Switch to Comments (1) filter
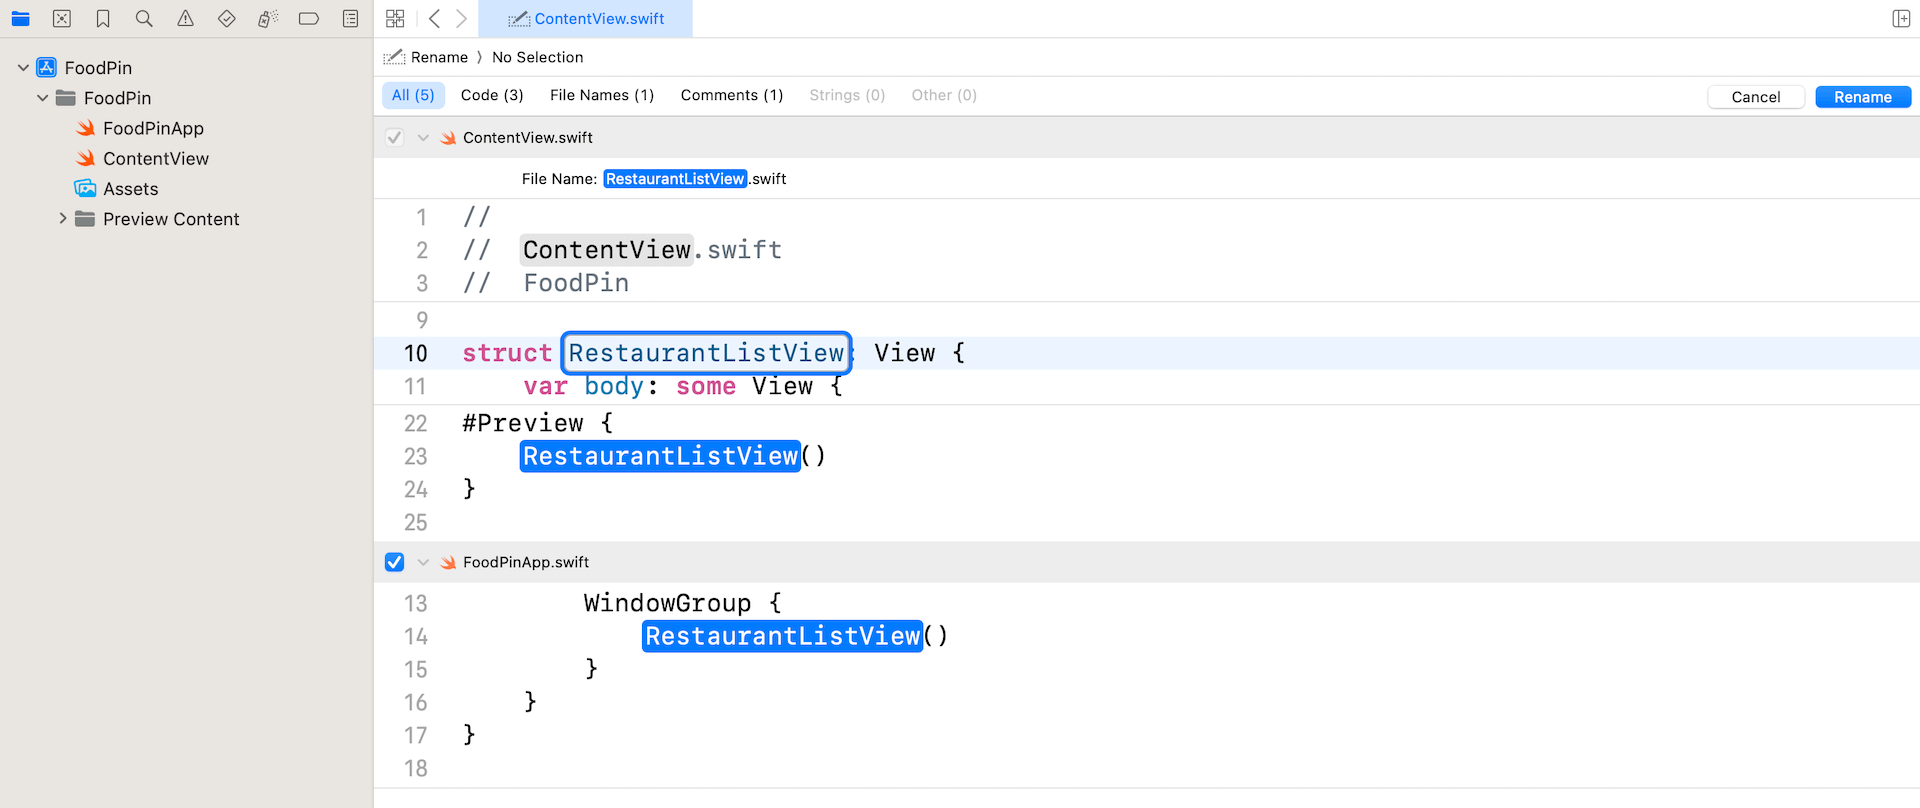Viewport: 1920px width, 808px height. (x=731, y=95)
